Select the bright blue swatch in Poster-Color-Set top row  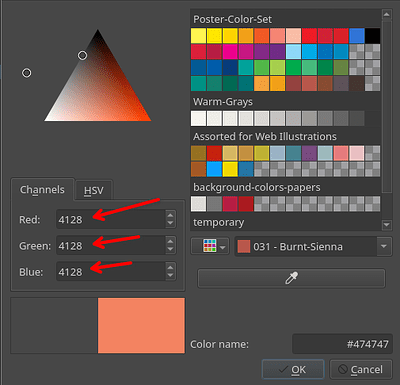357,36
